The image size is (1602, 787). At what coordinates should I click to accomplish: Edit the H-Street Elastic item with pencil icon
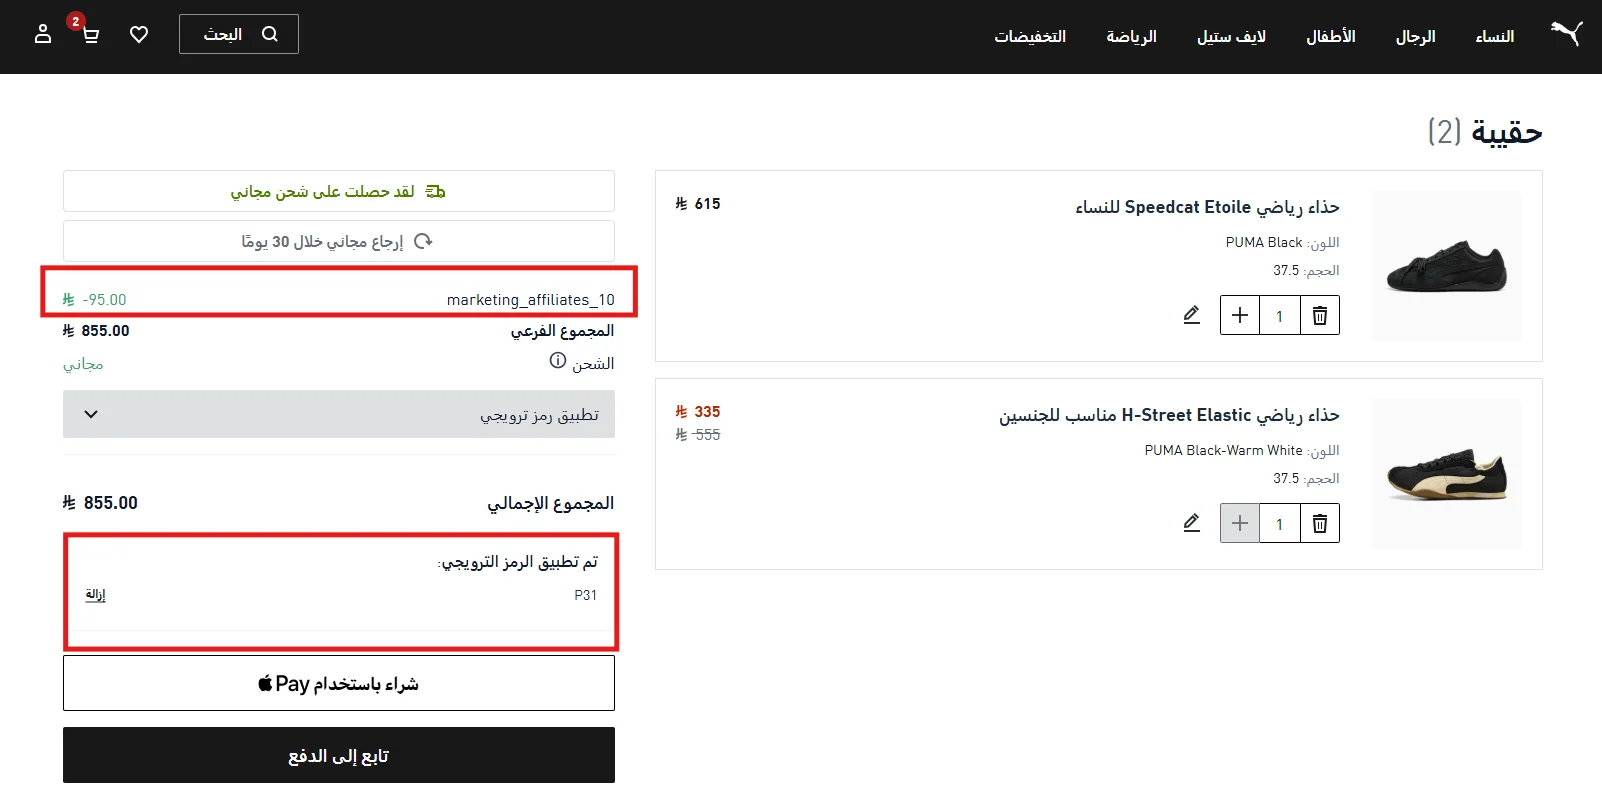pos(1191,523)
